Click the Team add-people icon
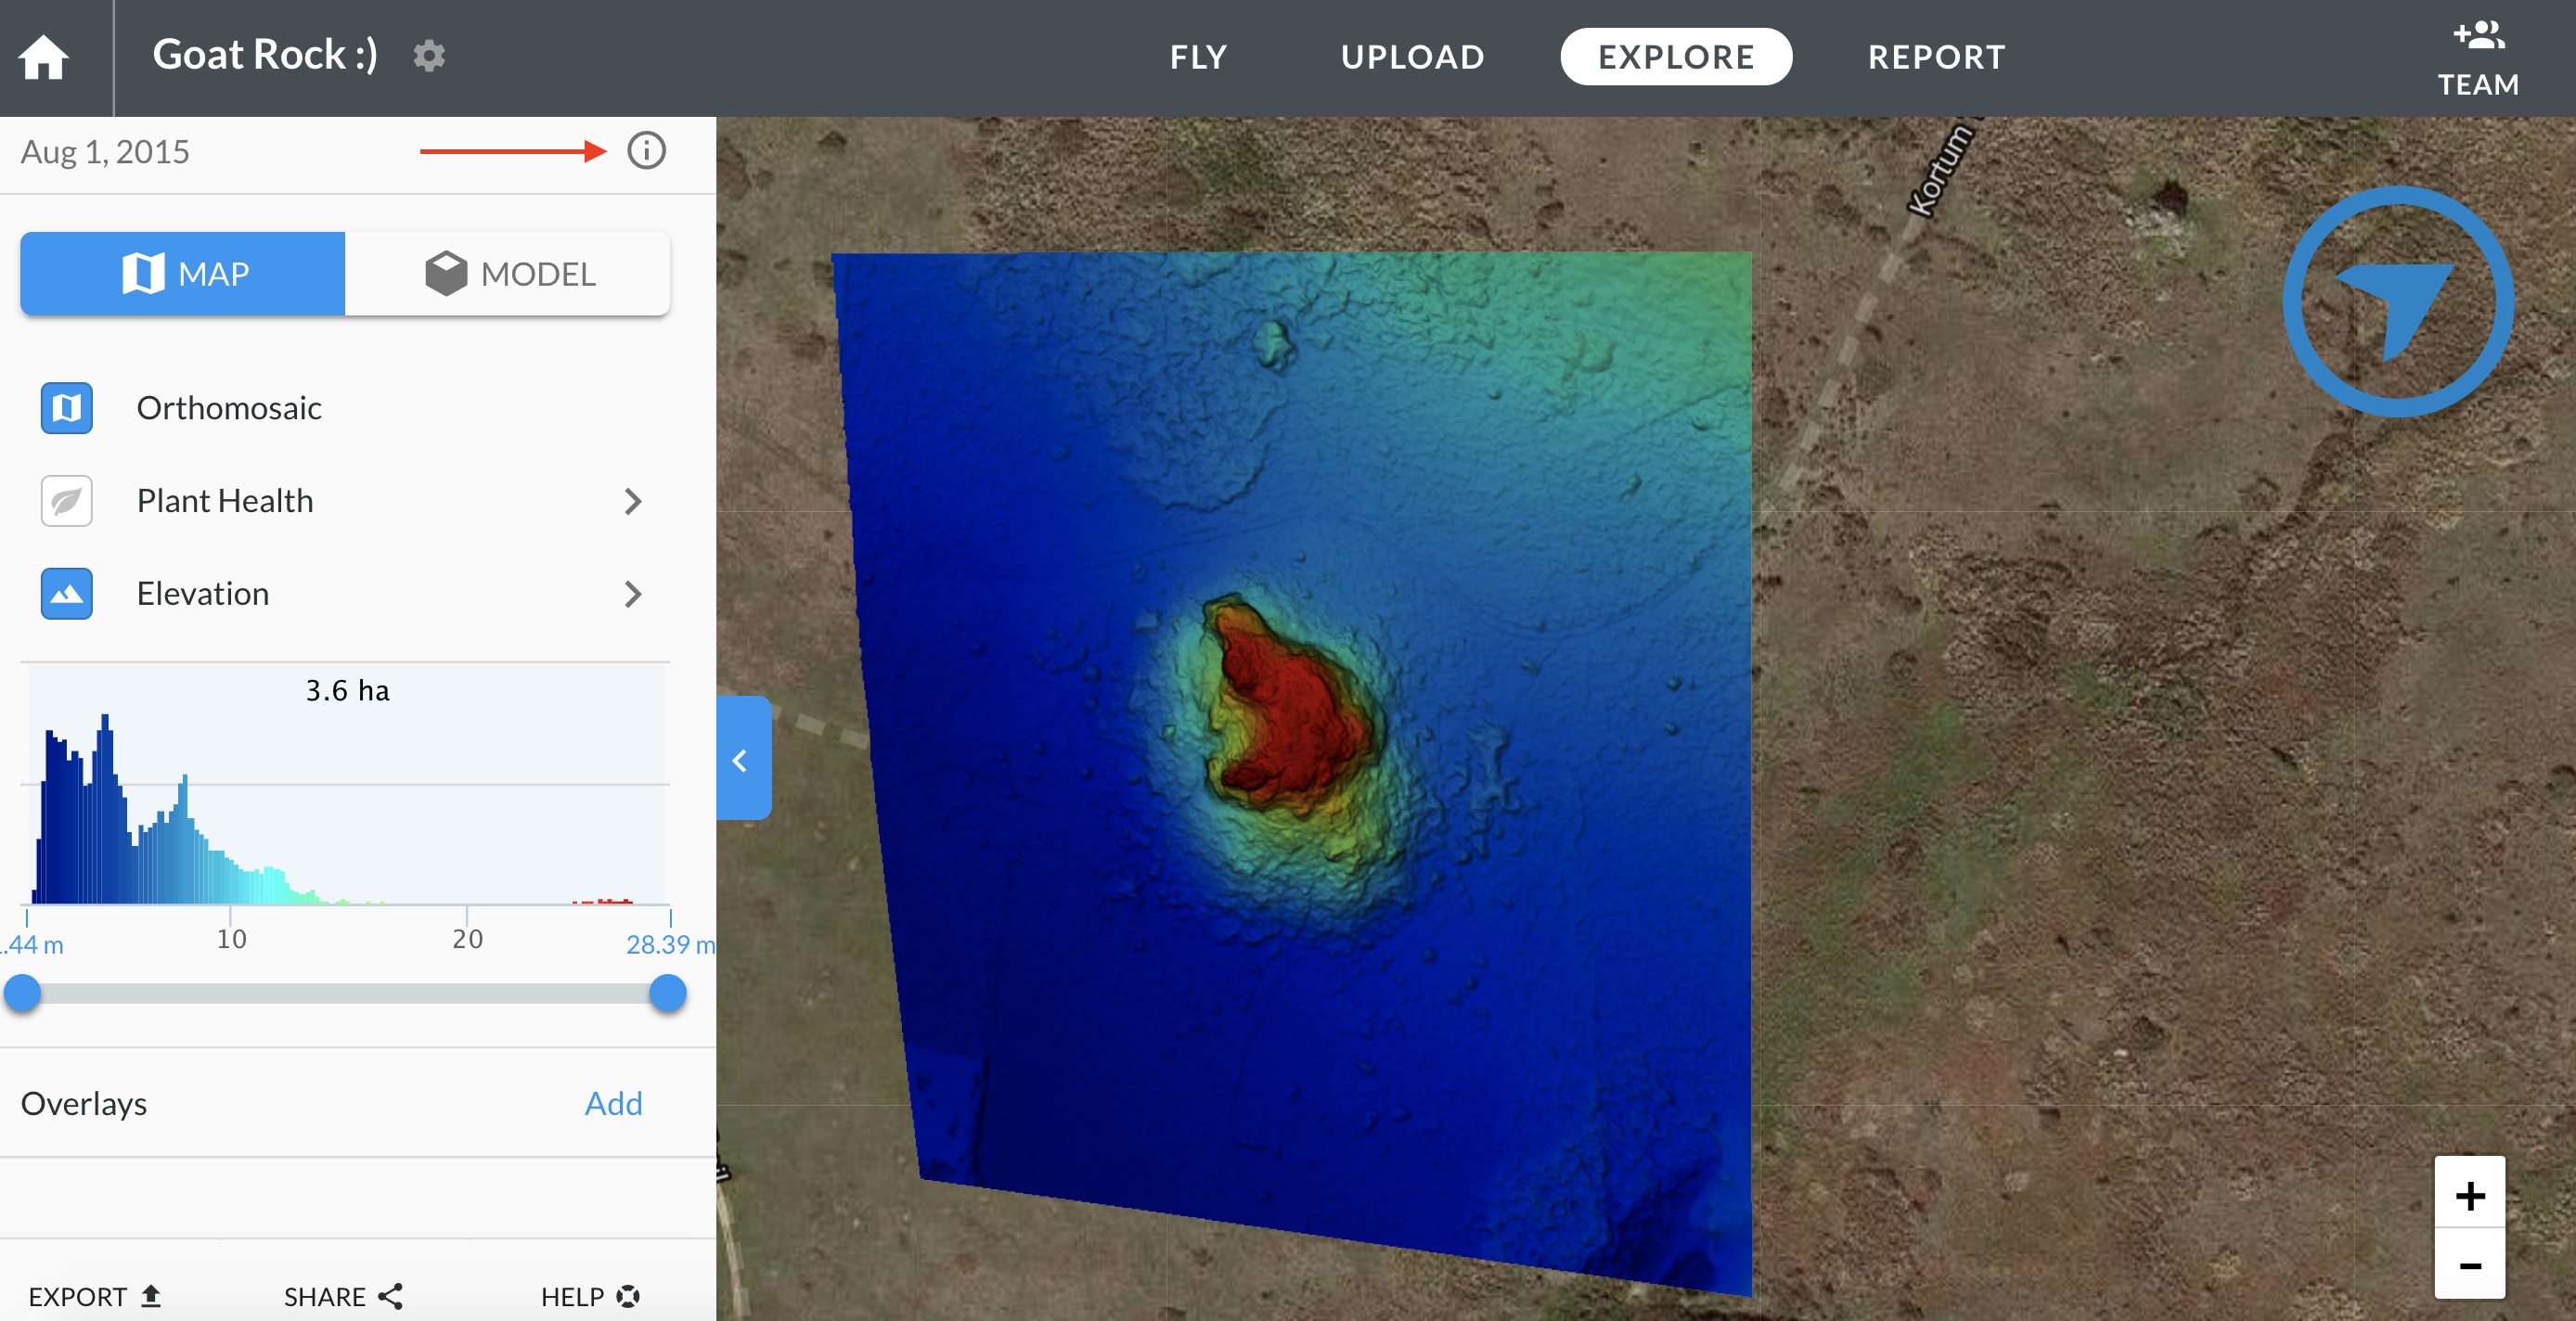This screenshot has width=2576, height=1321. pos(2478,37)
